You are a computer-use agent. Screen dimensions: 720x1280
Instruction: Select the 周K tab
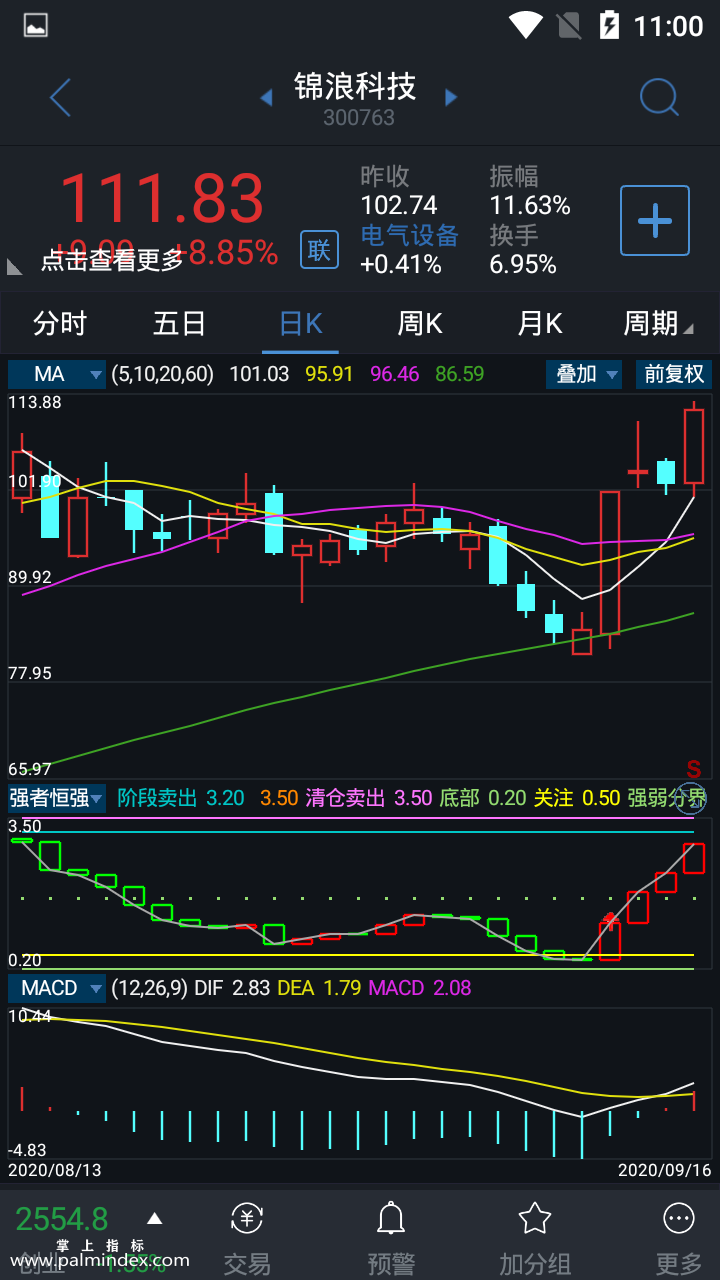tap(420, 323)
